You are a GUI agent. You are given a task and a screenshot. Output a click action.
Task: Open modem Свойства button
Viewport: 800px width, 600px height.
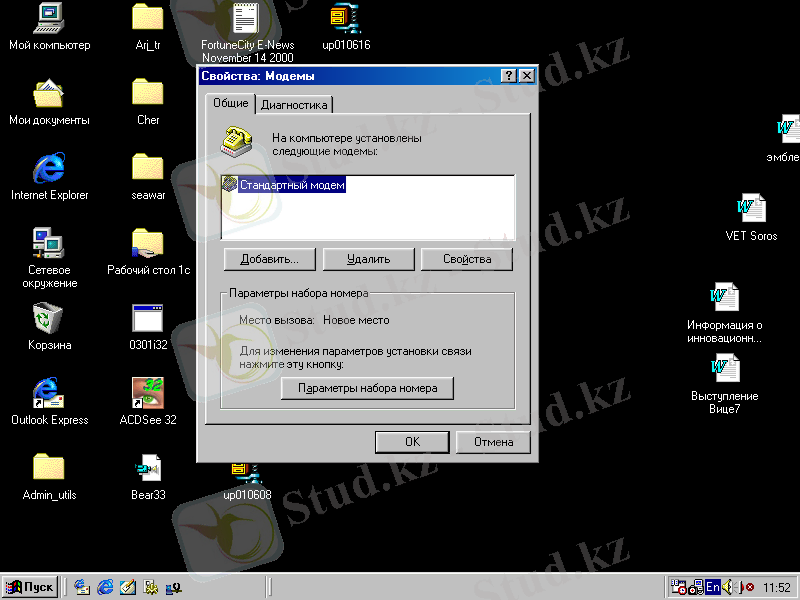pos(467,259)
